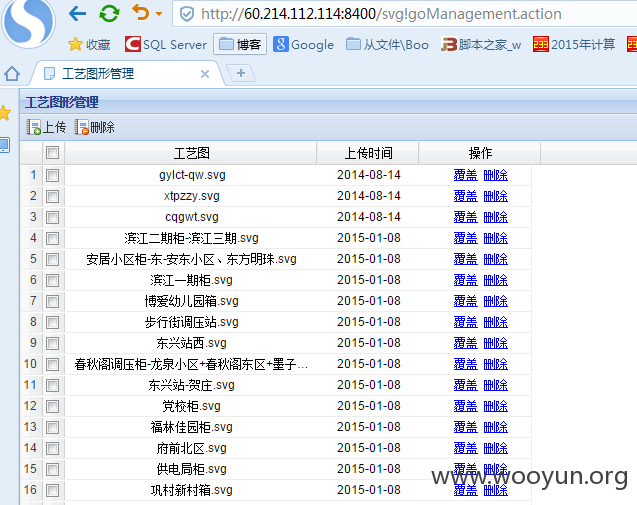Select file name 东兴站-贺庄.svg
This screenshot has height=505, width=637.
191,385
